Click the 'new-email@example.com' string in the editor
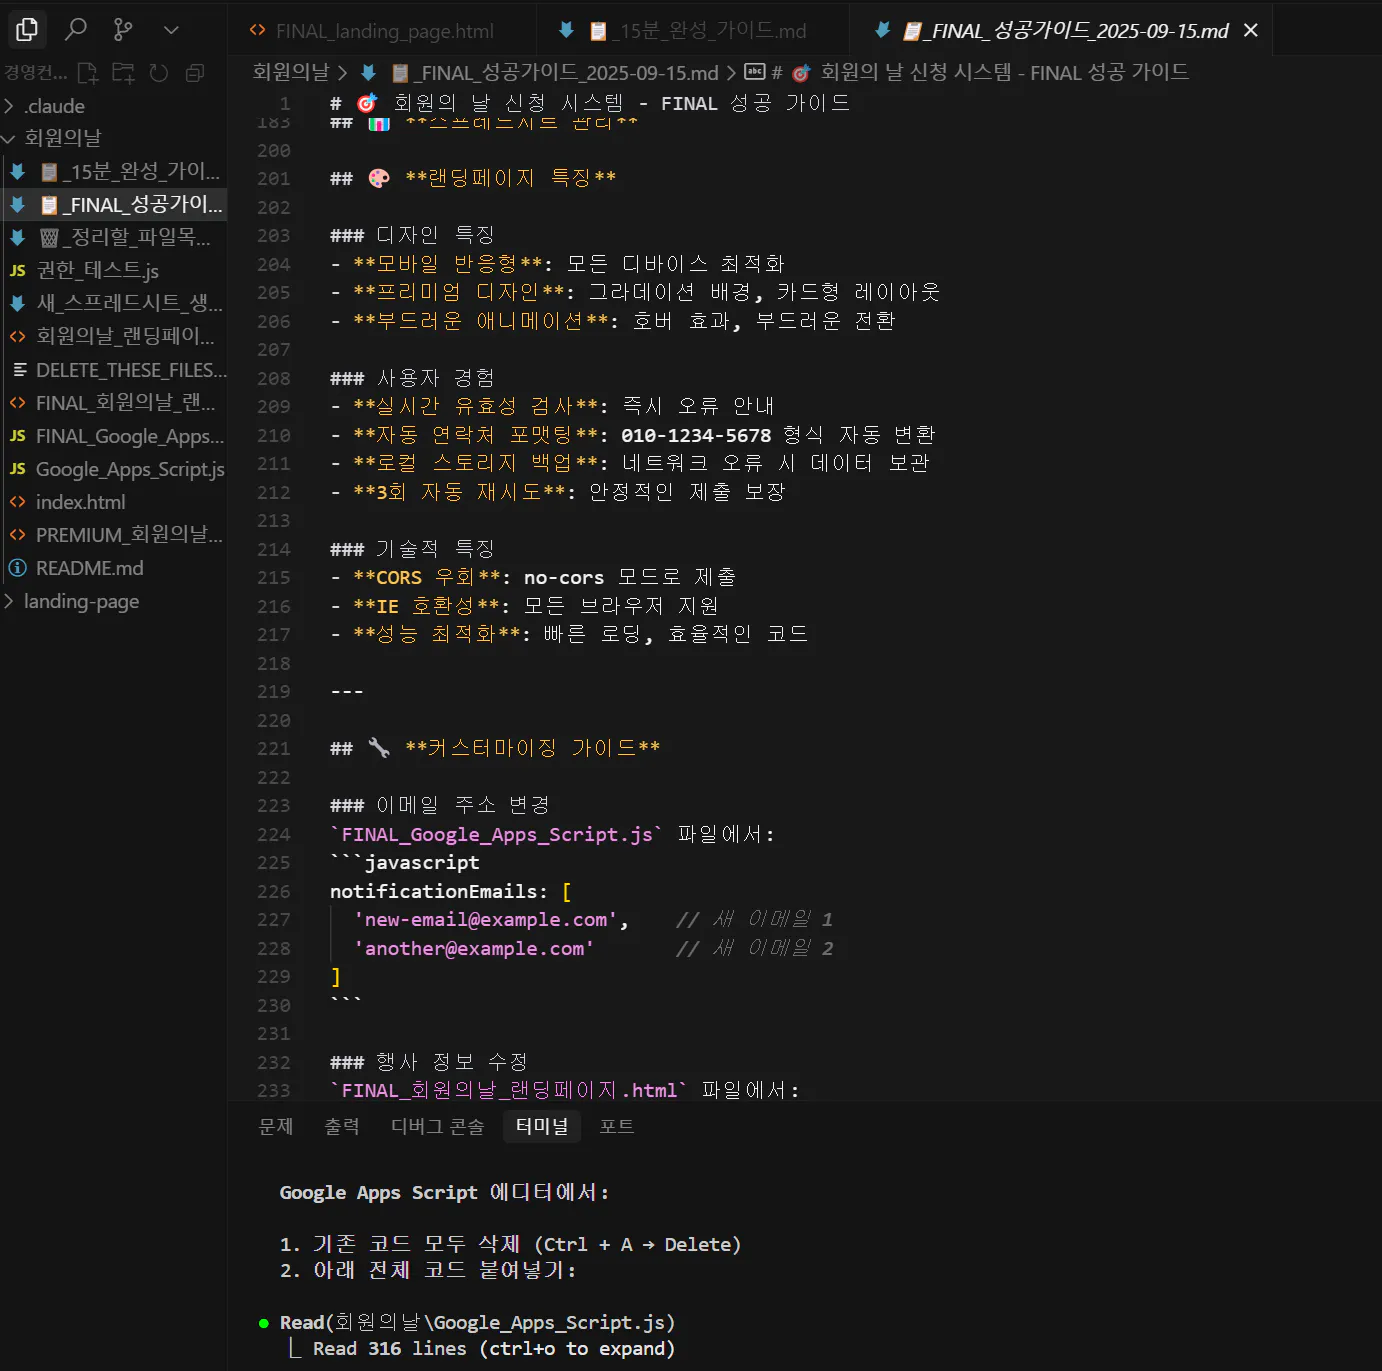Image resolution: width=1382 pixels, height=1371 pixels. tap(486, 920)
